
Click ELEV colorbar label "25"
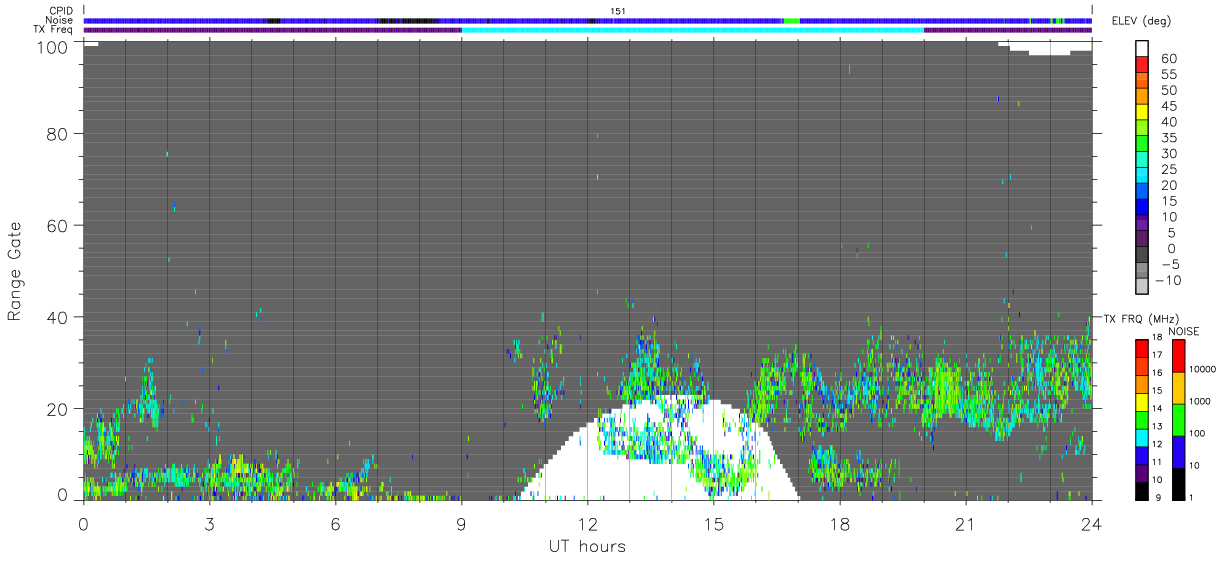[x=1168, y=170]
